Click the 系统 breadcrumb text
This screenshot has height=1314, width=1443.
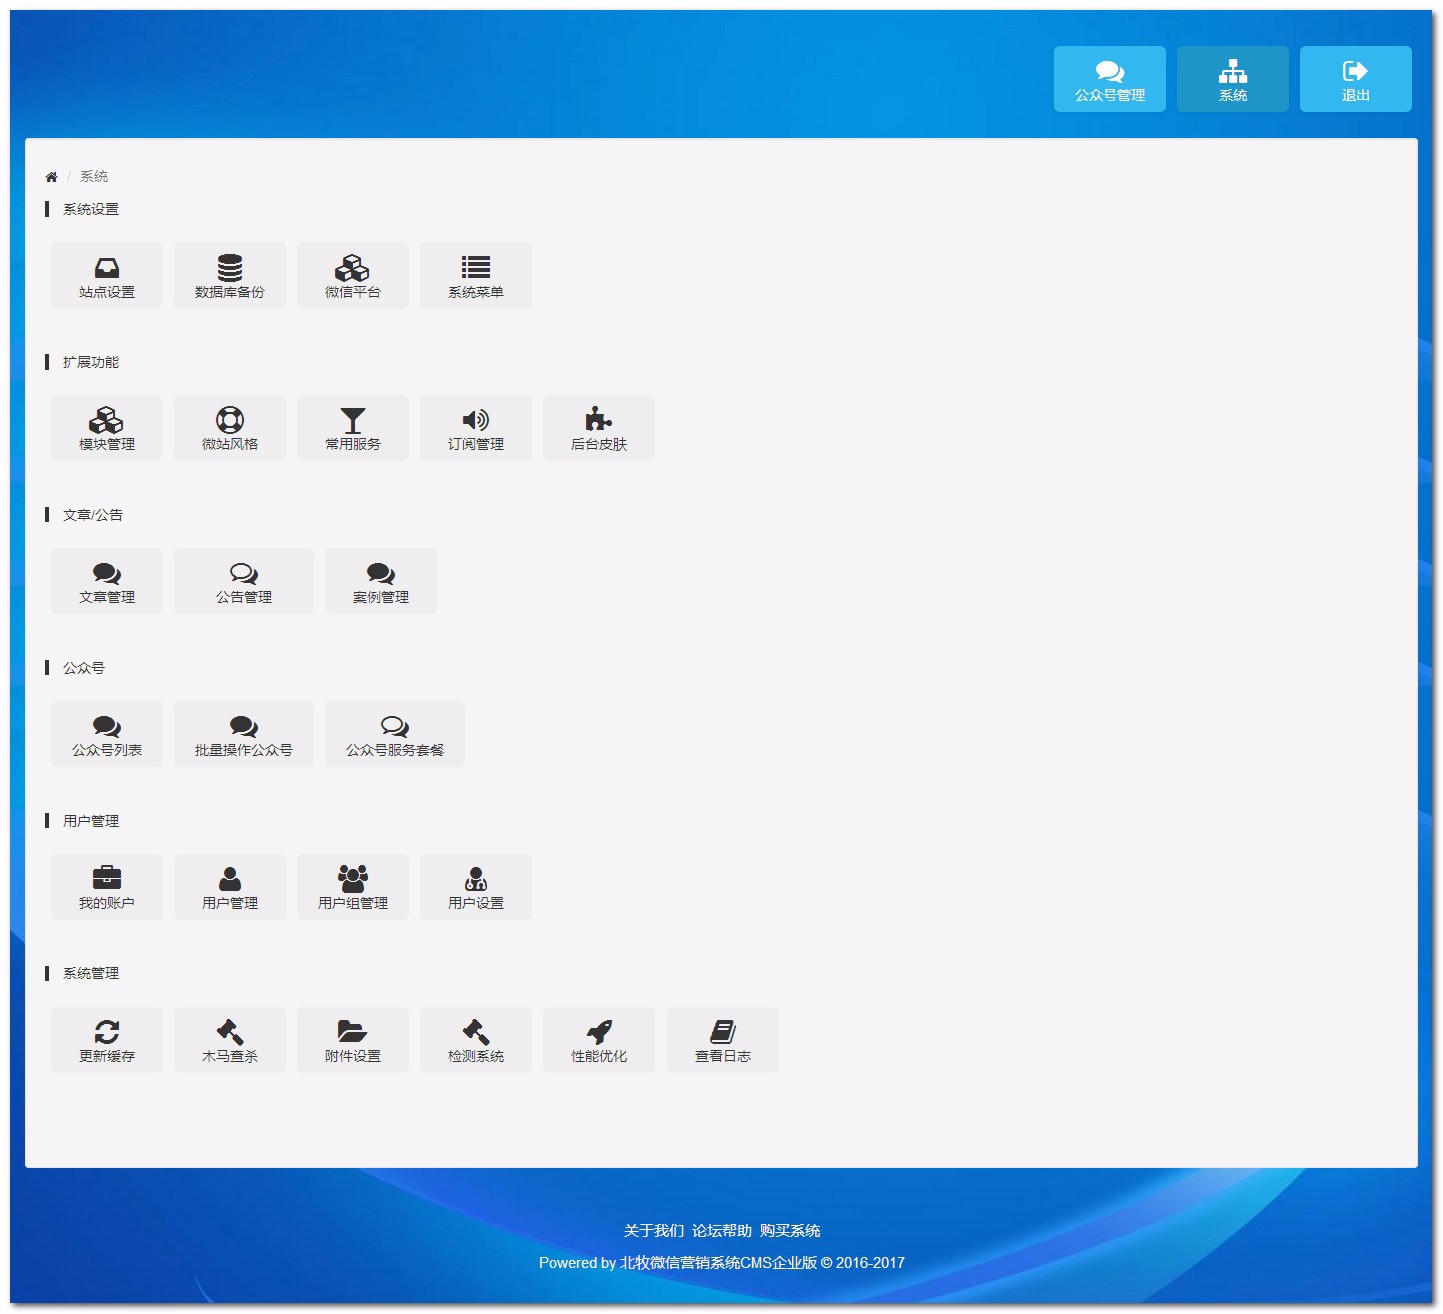(94, 177)
